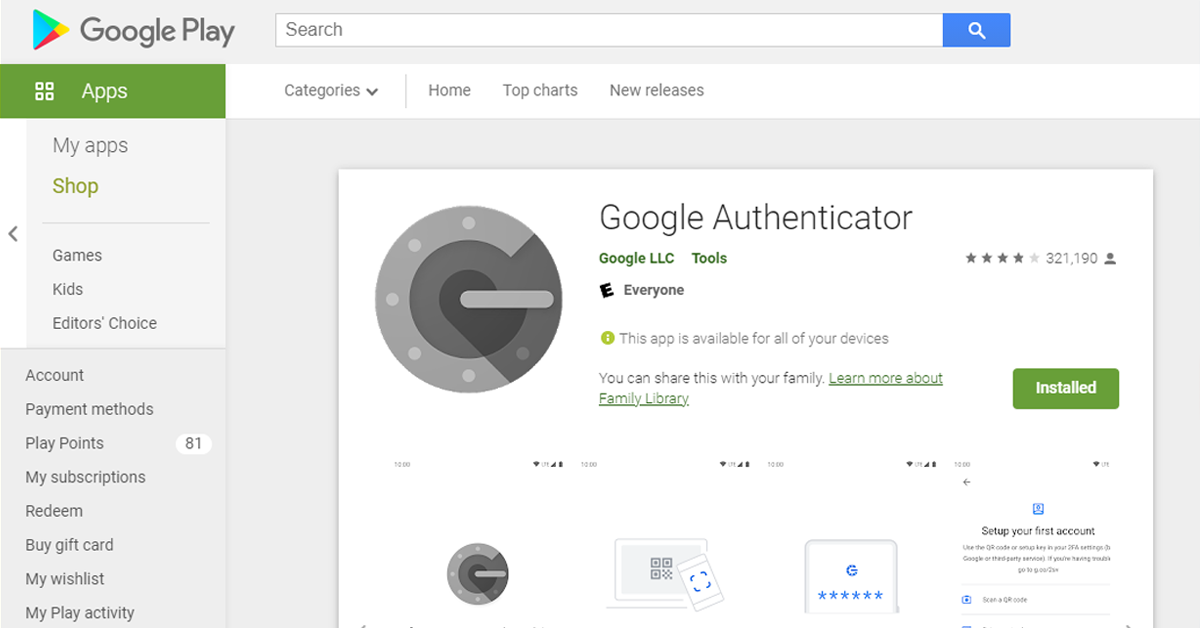This screenshot has height=628, width=1200.
Task: Click the Everyone content rating icon
Action: (x=606, y=290)
